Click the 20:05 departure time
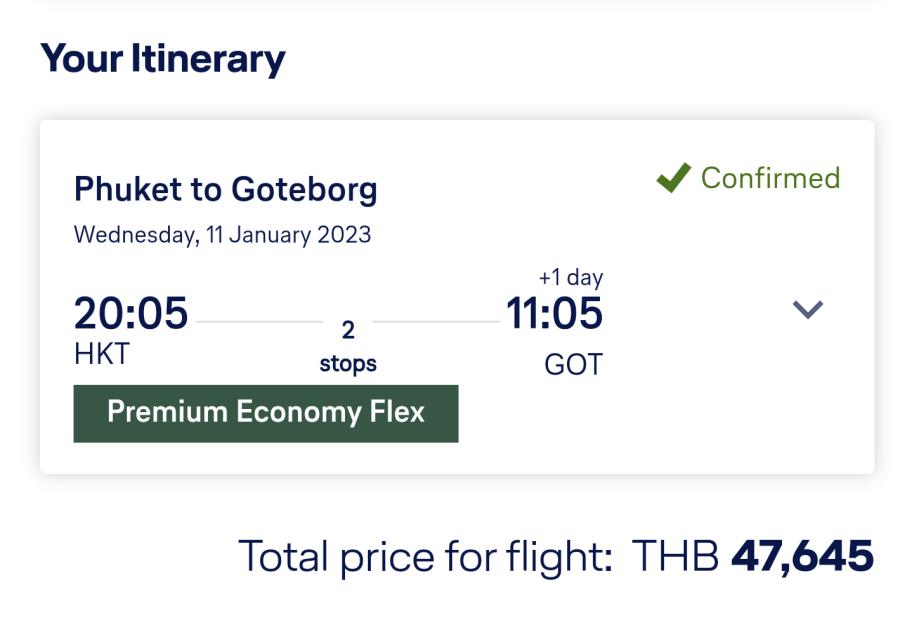 coord(131,314)
